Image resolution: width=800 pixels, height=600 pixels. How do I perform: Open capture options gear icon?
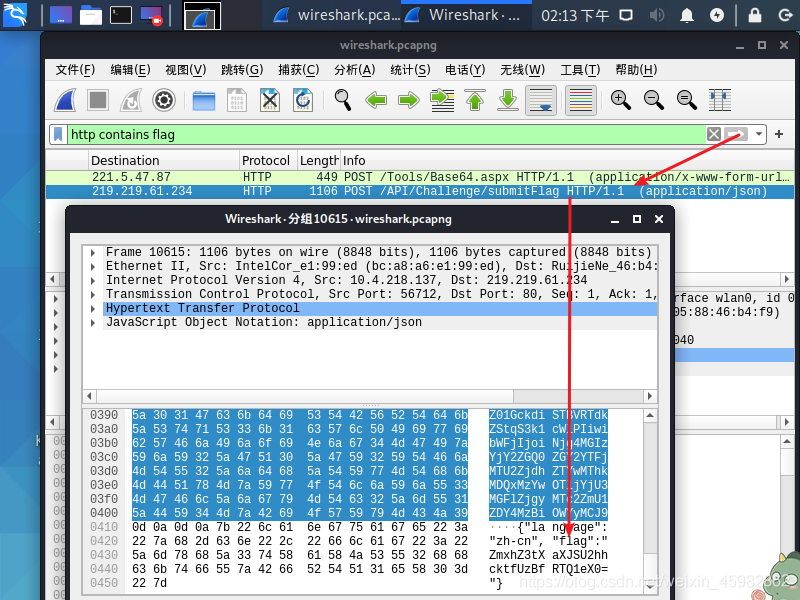tap(164, 100)
